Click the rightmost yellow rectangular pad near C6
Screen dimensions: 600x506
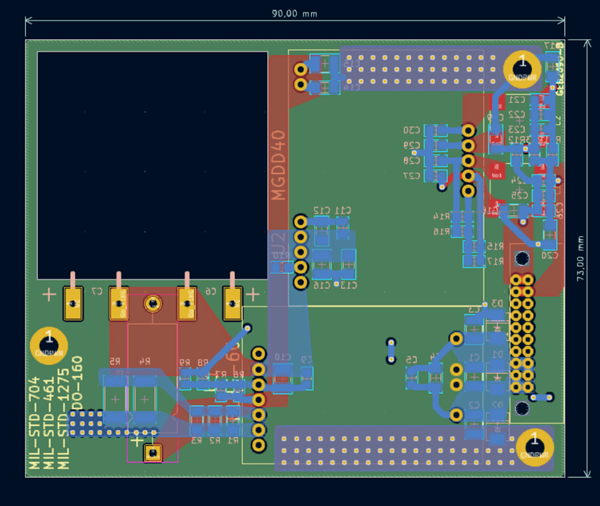233,303
